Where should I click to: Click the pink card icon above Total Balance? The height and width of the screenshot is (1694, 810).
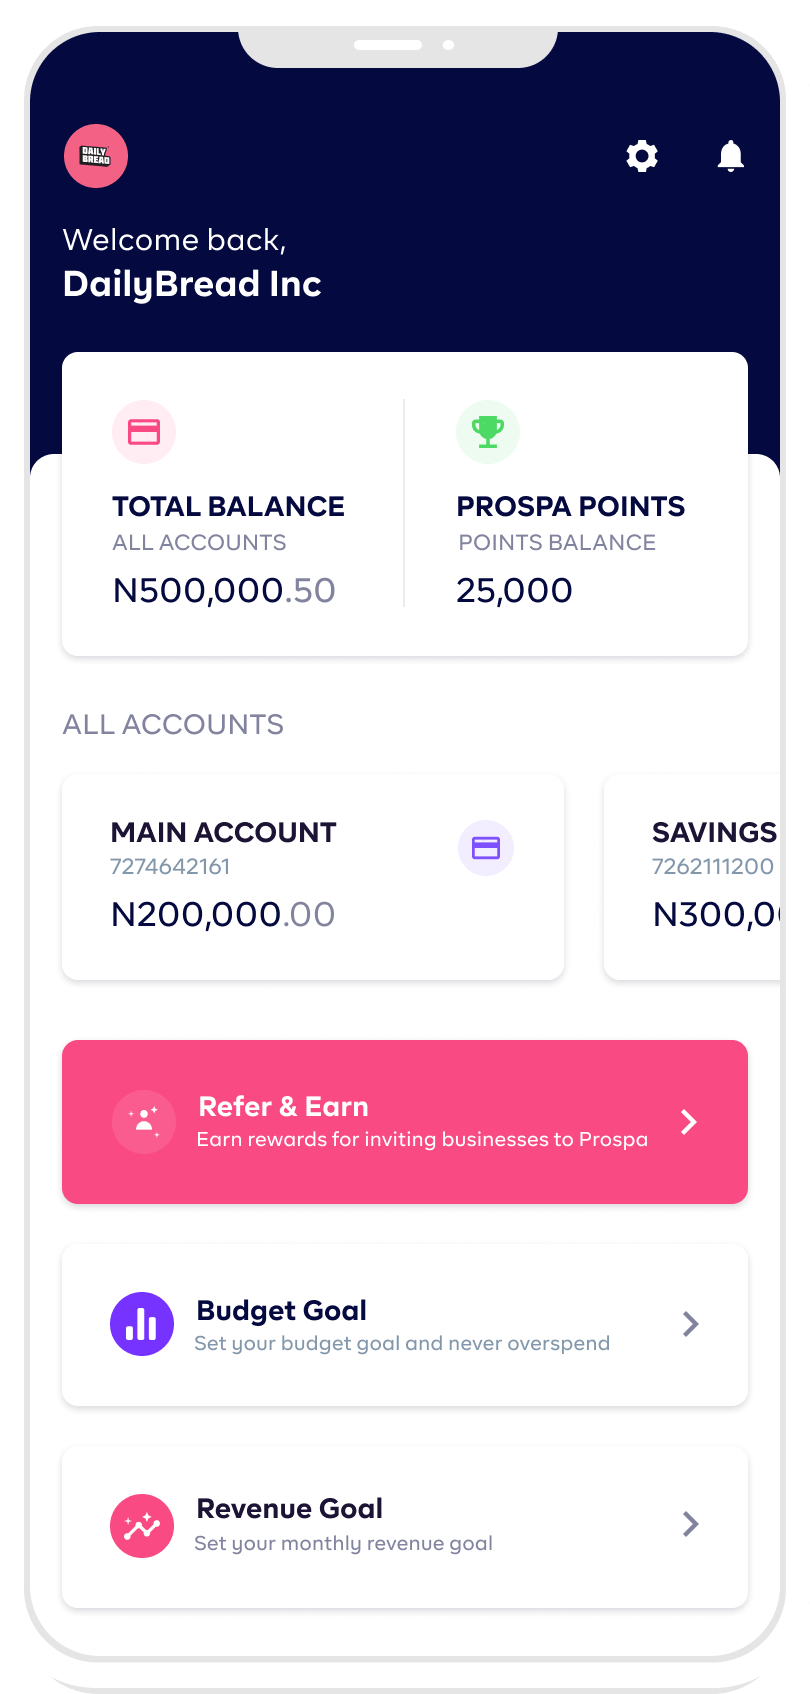(143, 432)
